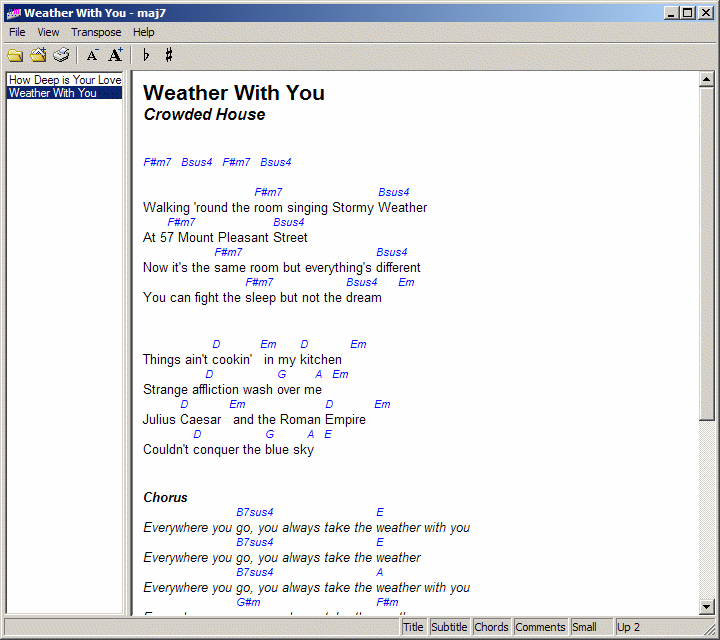Open the Transpose menu
This screenshot has width=720, height=640.
point(96,32)
